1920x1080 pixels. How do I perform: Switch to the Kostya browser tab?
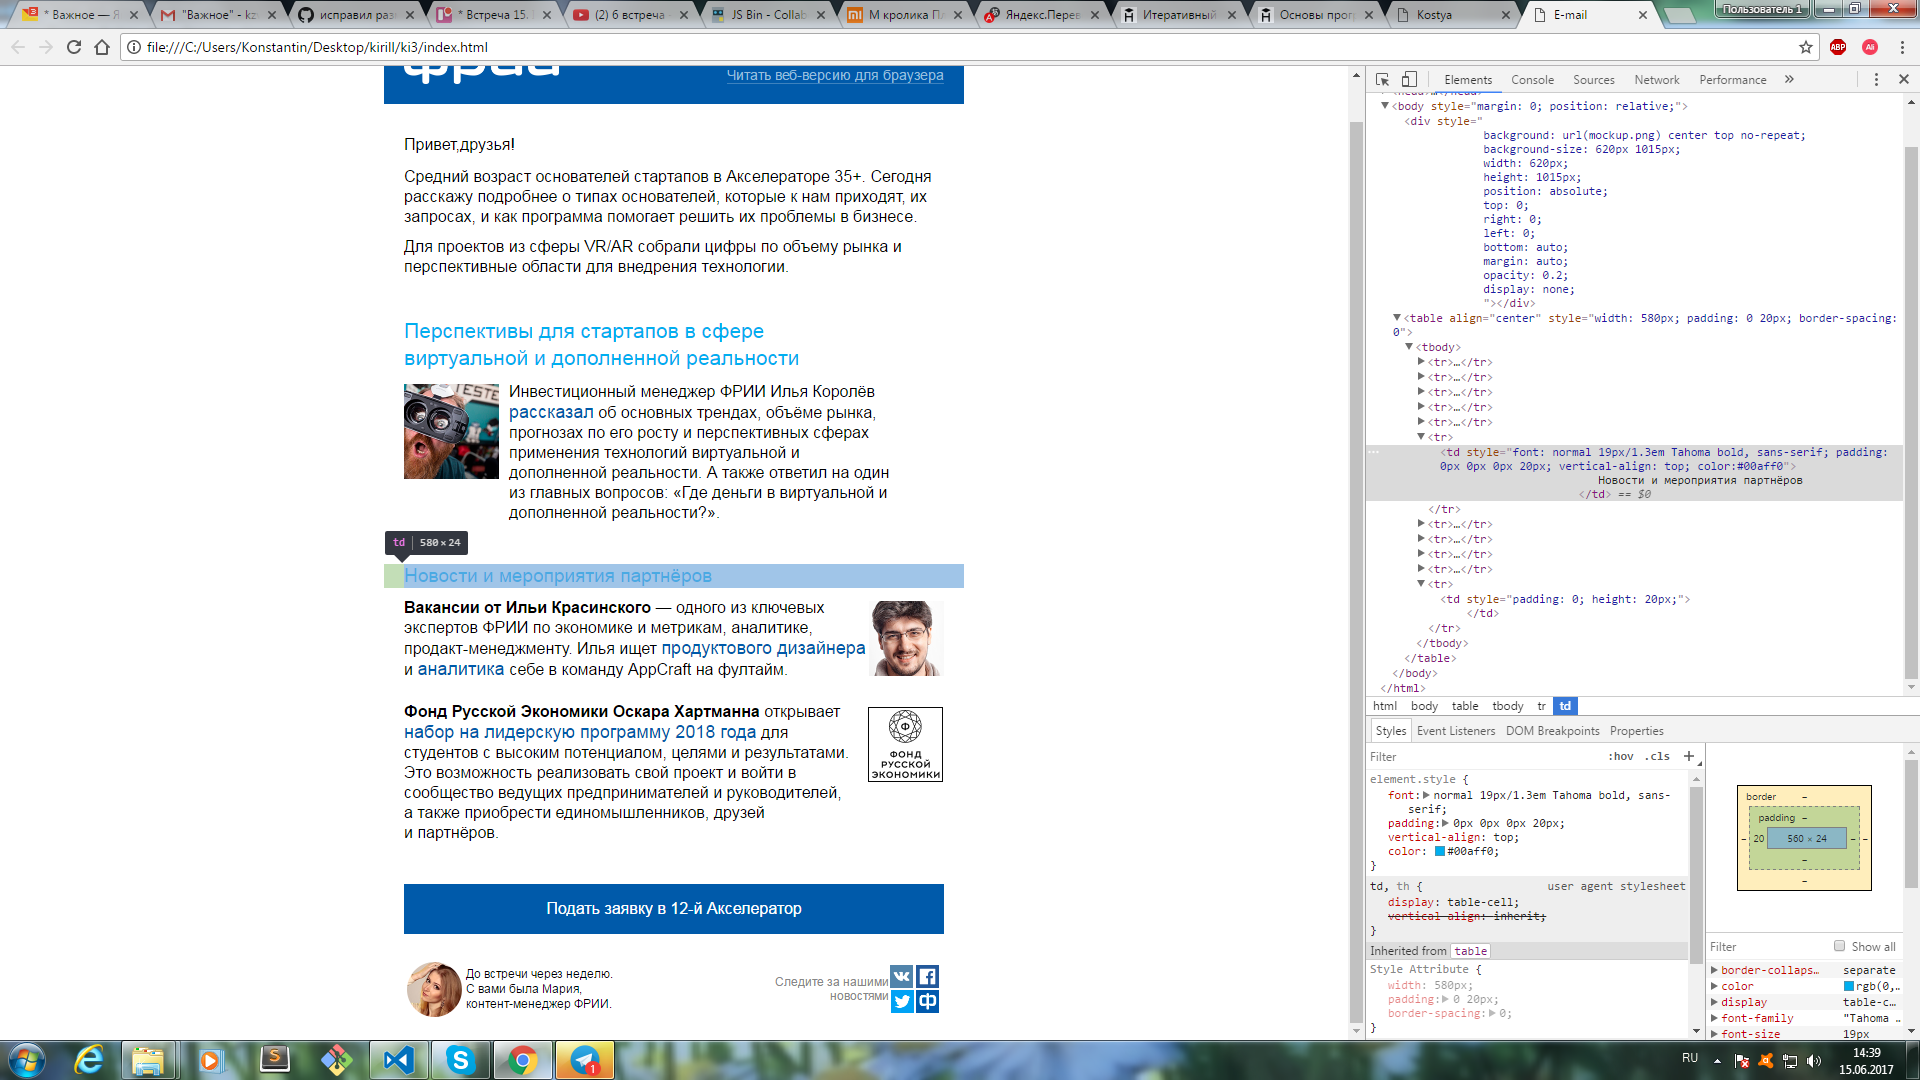1454,15
